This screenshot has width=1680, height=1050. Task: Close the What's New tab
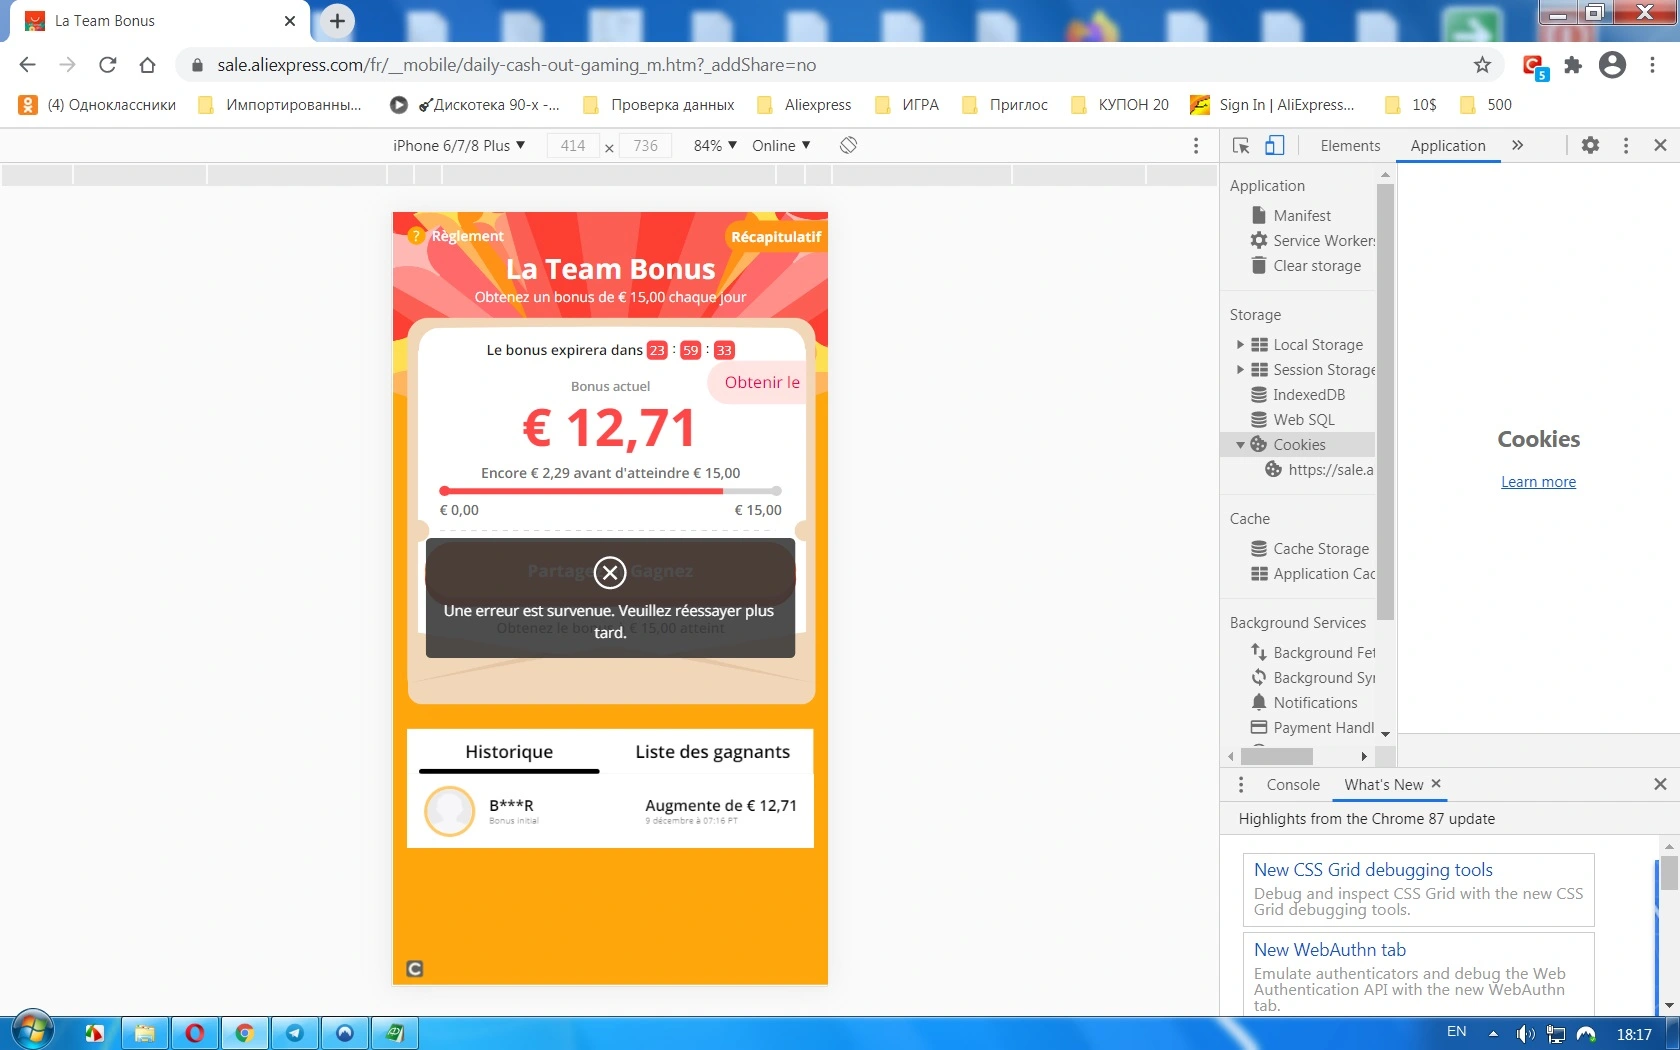pyautogui.click(x=1436, y=784)
